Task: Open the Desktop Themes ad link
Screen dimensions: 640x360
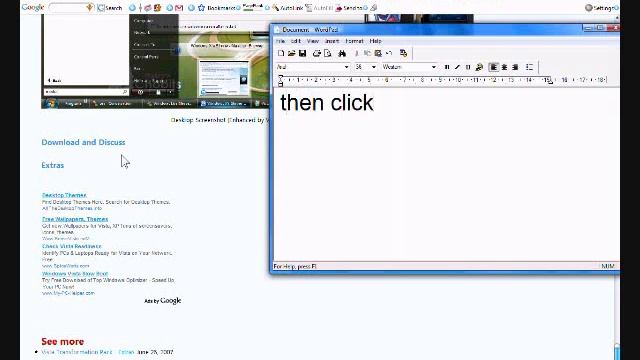Action: coord(64,195)
